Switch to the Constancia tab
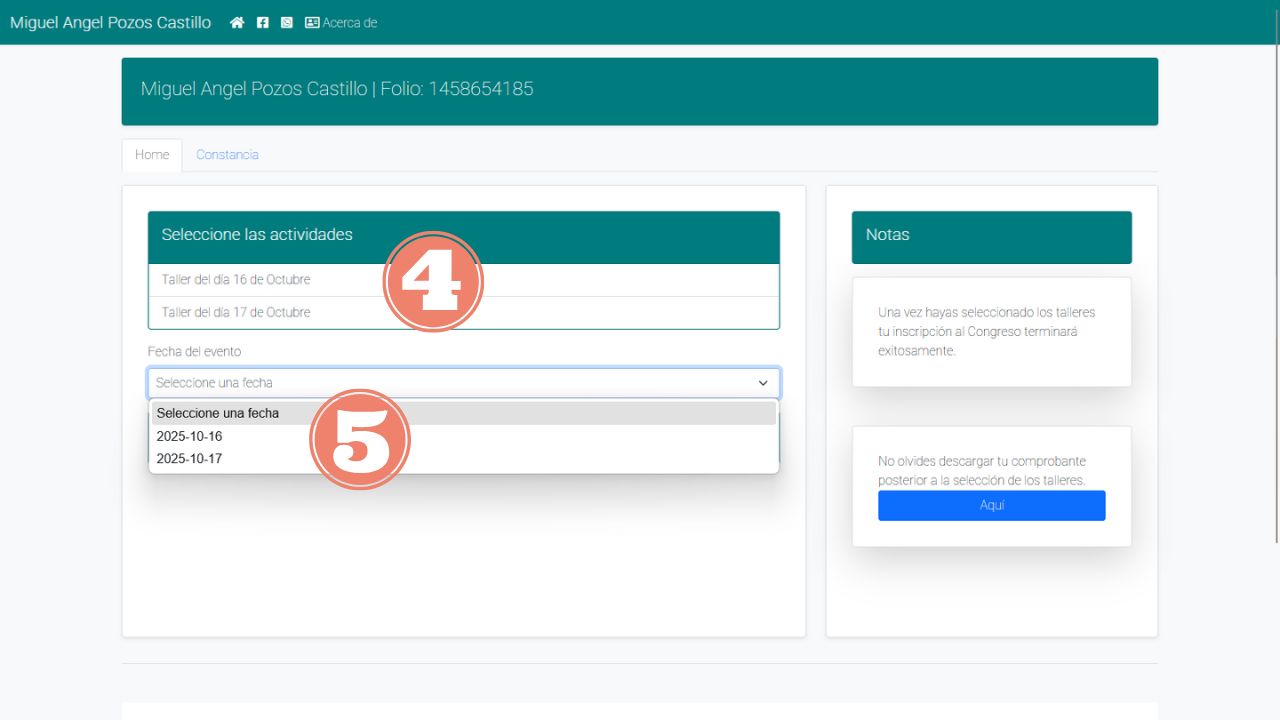Viewport: 1280px width, 720px height. [227, 155]
